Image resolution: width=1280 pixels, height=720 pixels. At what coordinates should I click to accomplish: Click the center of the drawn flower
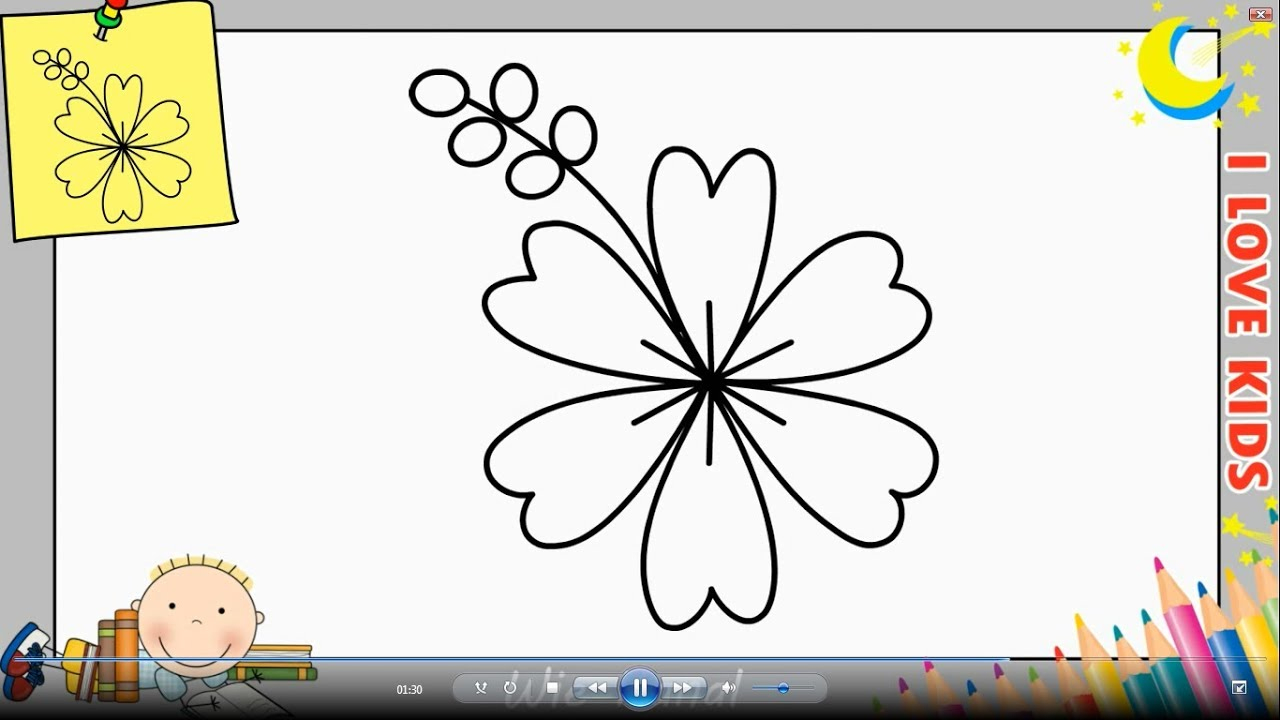point(710,381)
